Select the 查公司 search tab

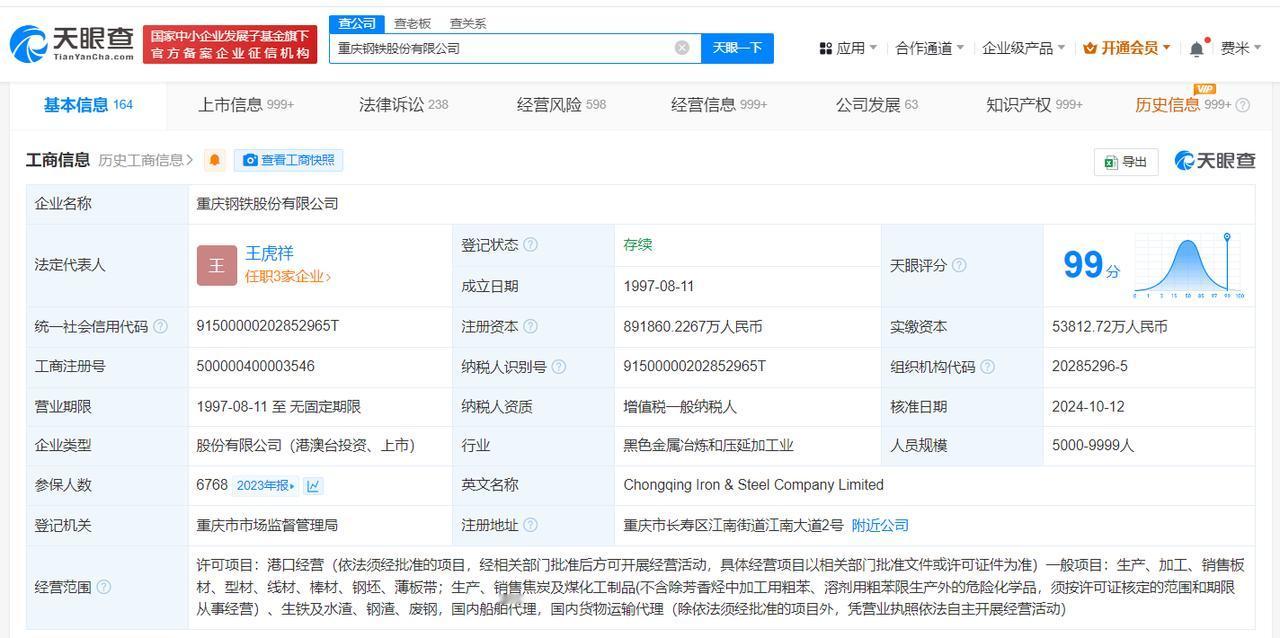(x=356, y=23)
